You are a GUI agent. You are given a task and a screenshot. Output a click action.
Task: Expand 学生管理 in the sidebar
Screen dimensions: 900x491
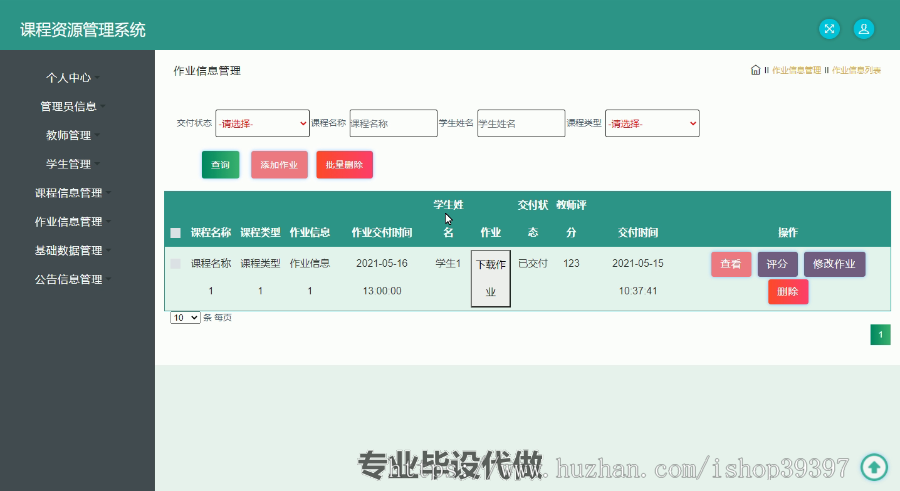(72, 164)
